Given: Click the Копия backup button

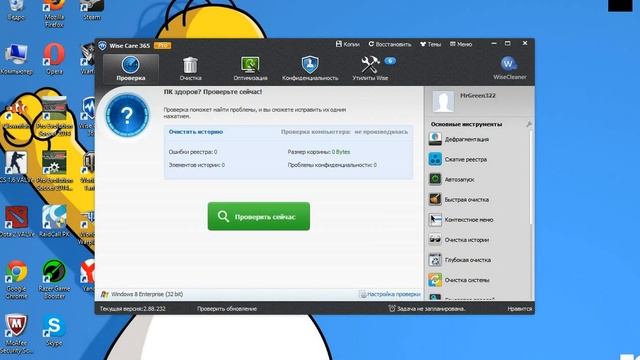Looking at the screenshot, I should 347,44.
